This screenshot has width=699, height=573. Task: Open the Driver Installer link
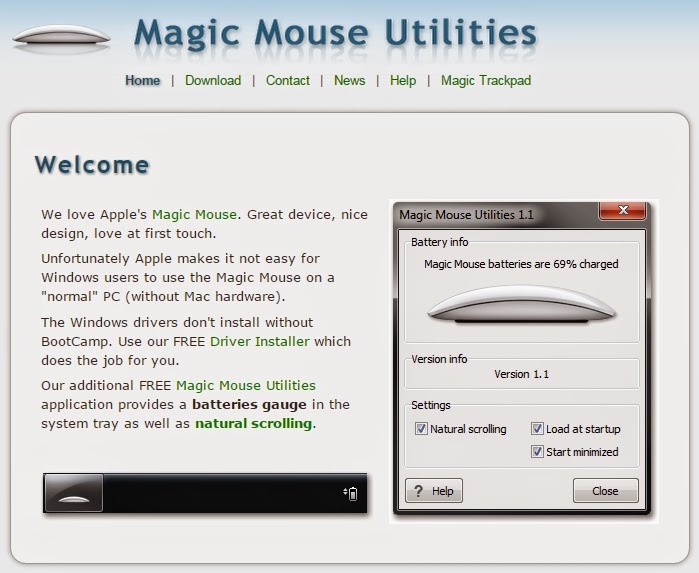pyautogui.click(x=260, y=342)
